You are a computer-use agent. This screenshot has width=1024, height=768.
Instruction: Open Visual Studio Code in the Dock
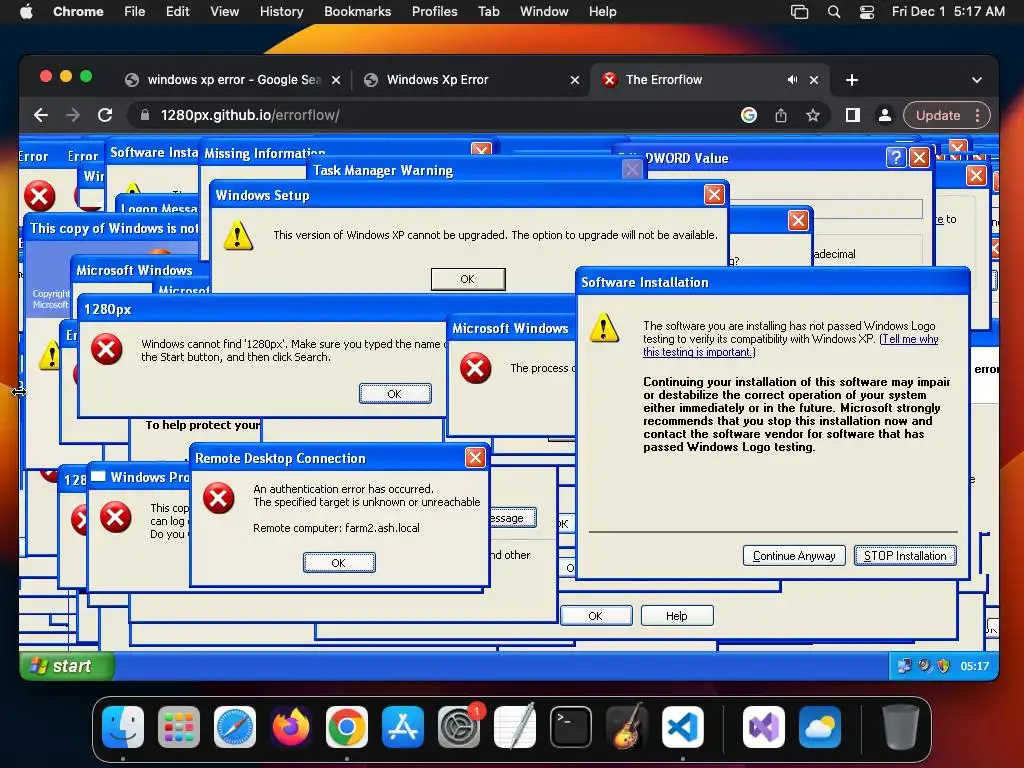(x=682, y=727)
